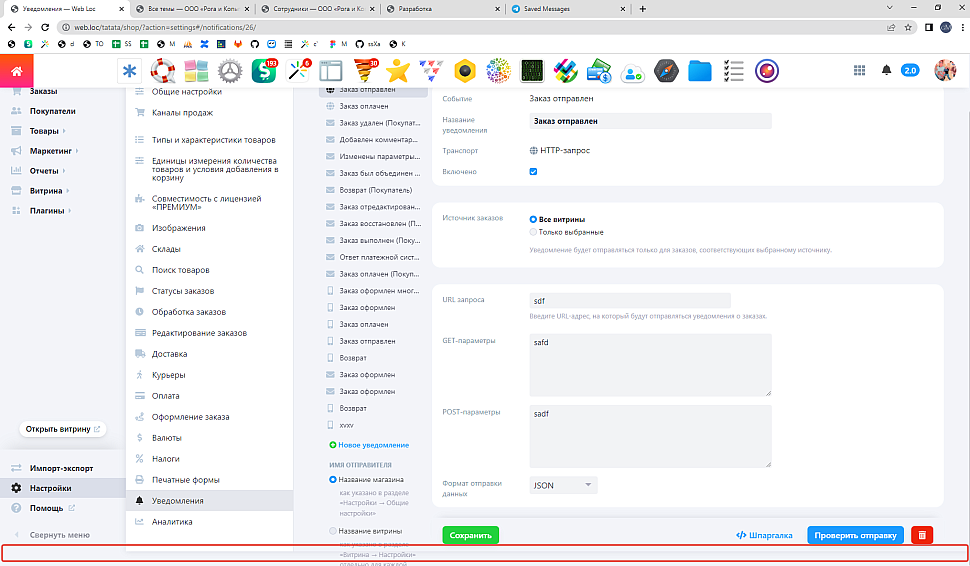The image size is (970, 566).
Task: Uncheck the Включено checkbox
Action: pos(533,172)
